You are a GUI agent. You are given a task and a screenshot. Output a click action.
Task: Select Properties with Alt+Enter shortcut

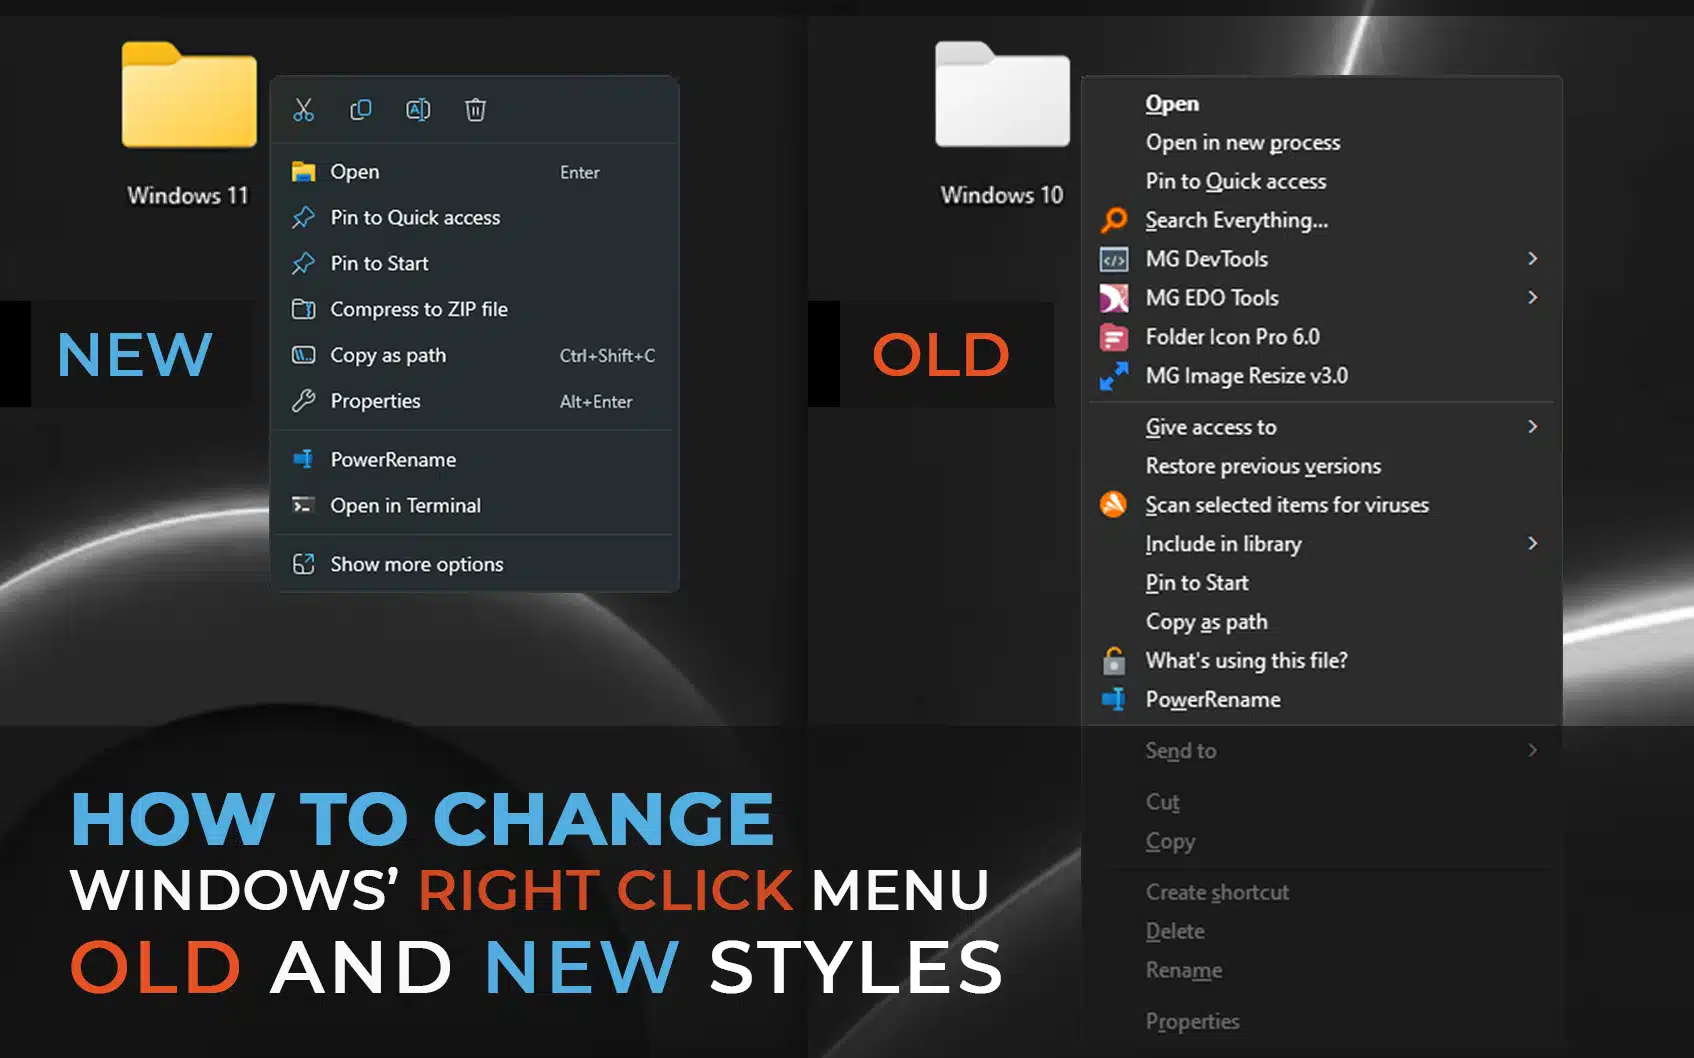[x=475, y=401]
